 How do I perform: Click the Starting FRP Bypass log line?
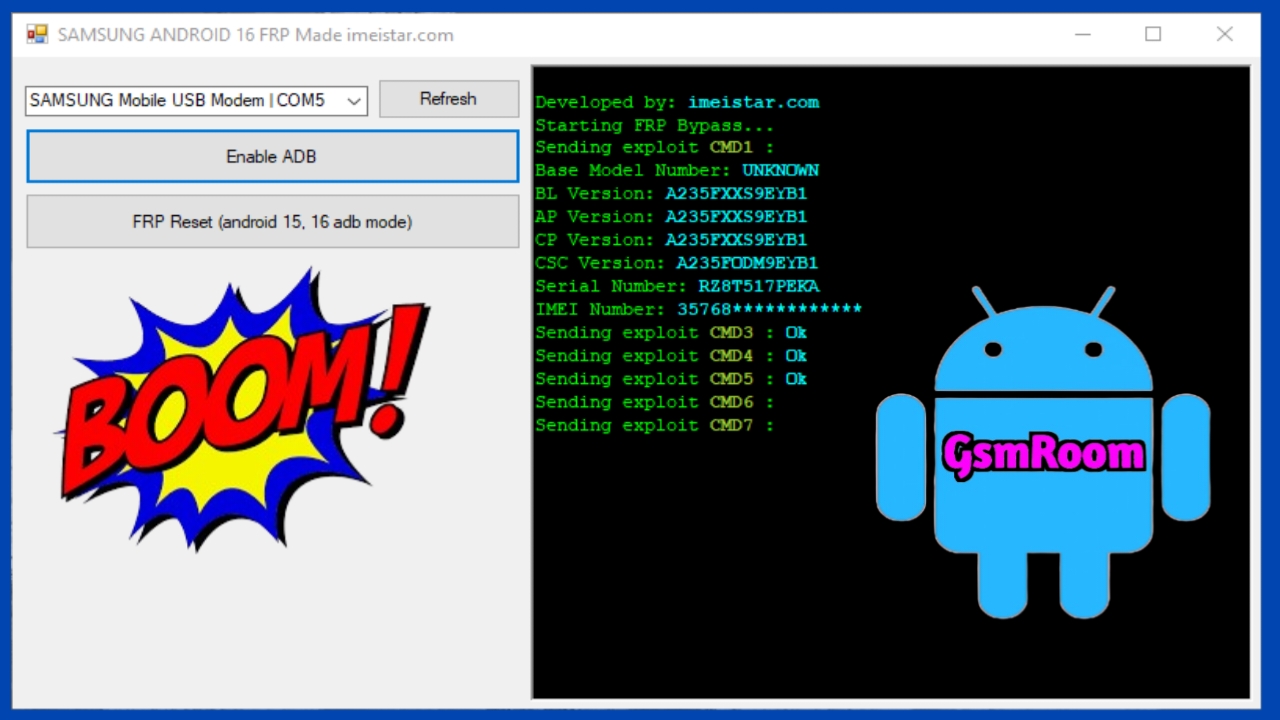click(654, 126)
